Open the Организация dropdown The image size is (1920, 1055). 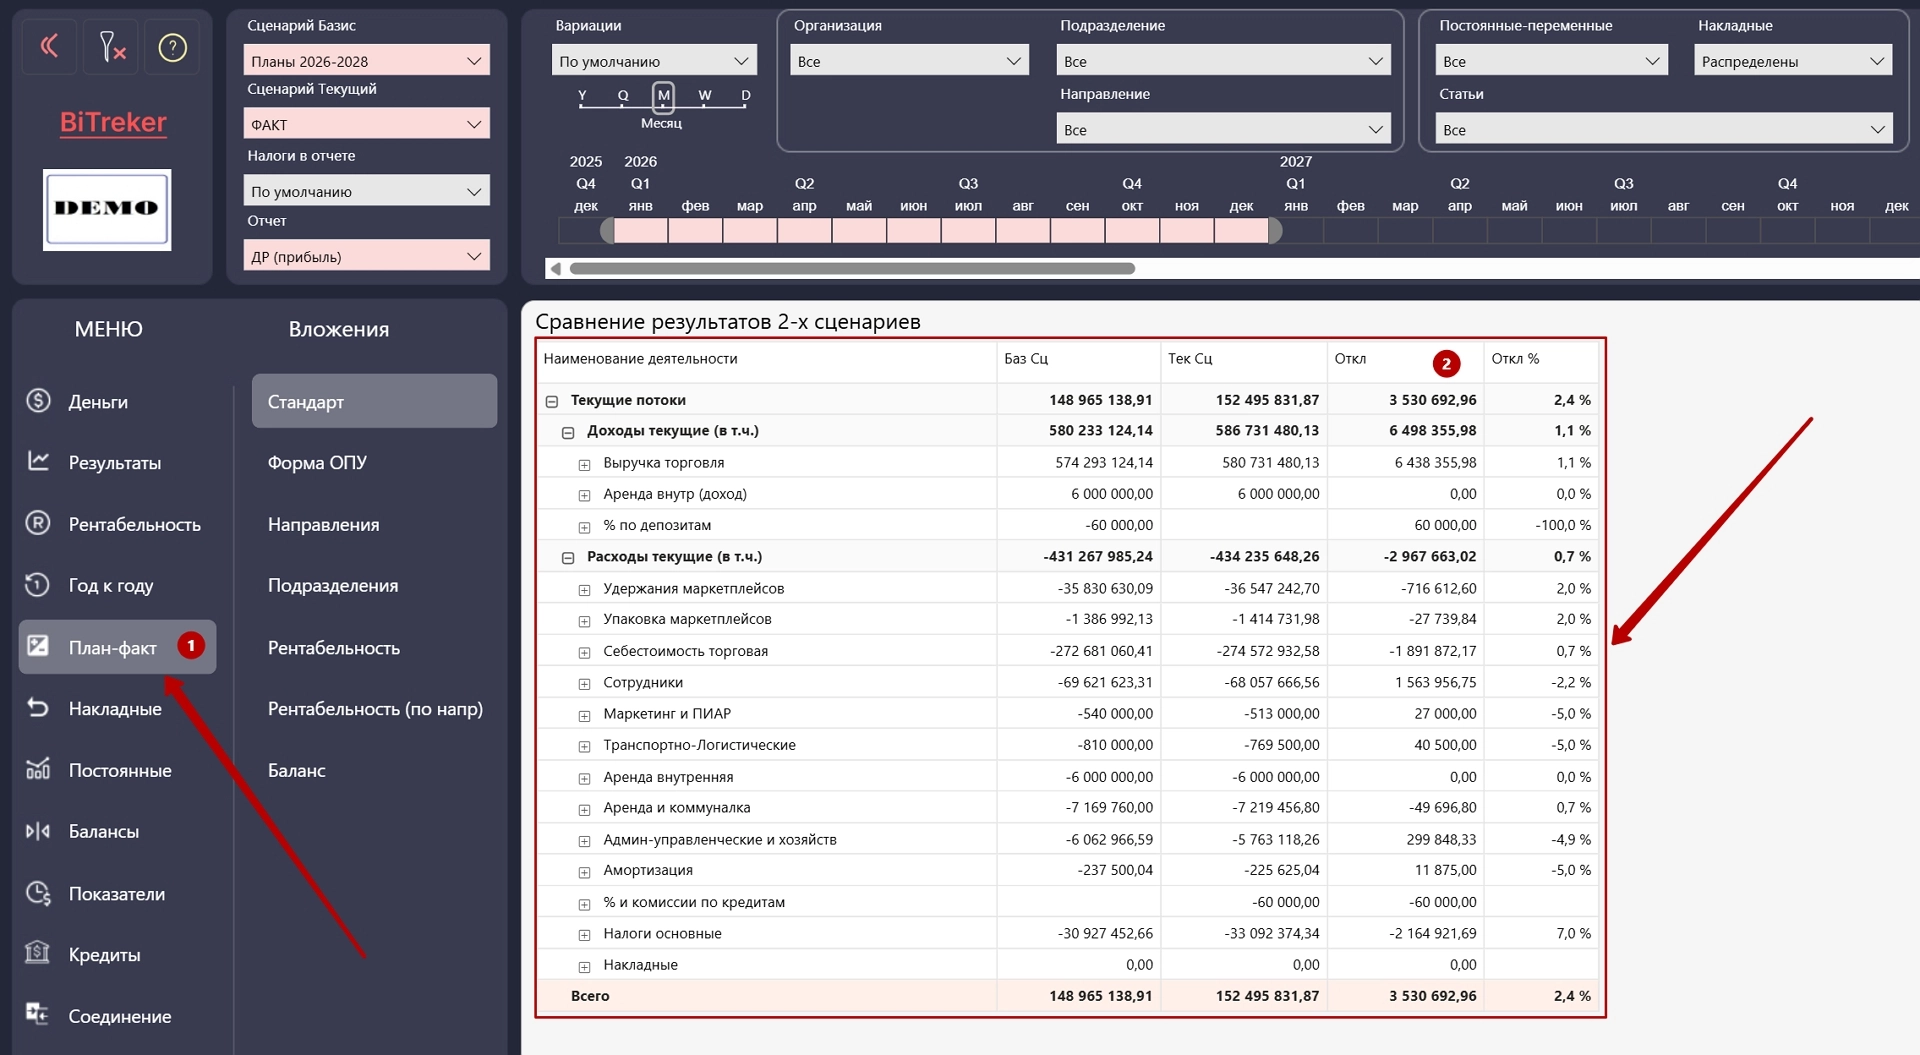pos(909,61)
